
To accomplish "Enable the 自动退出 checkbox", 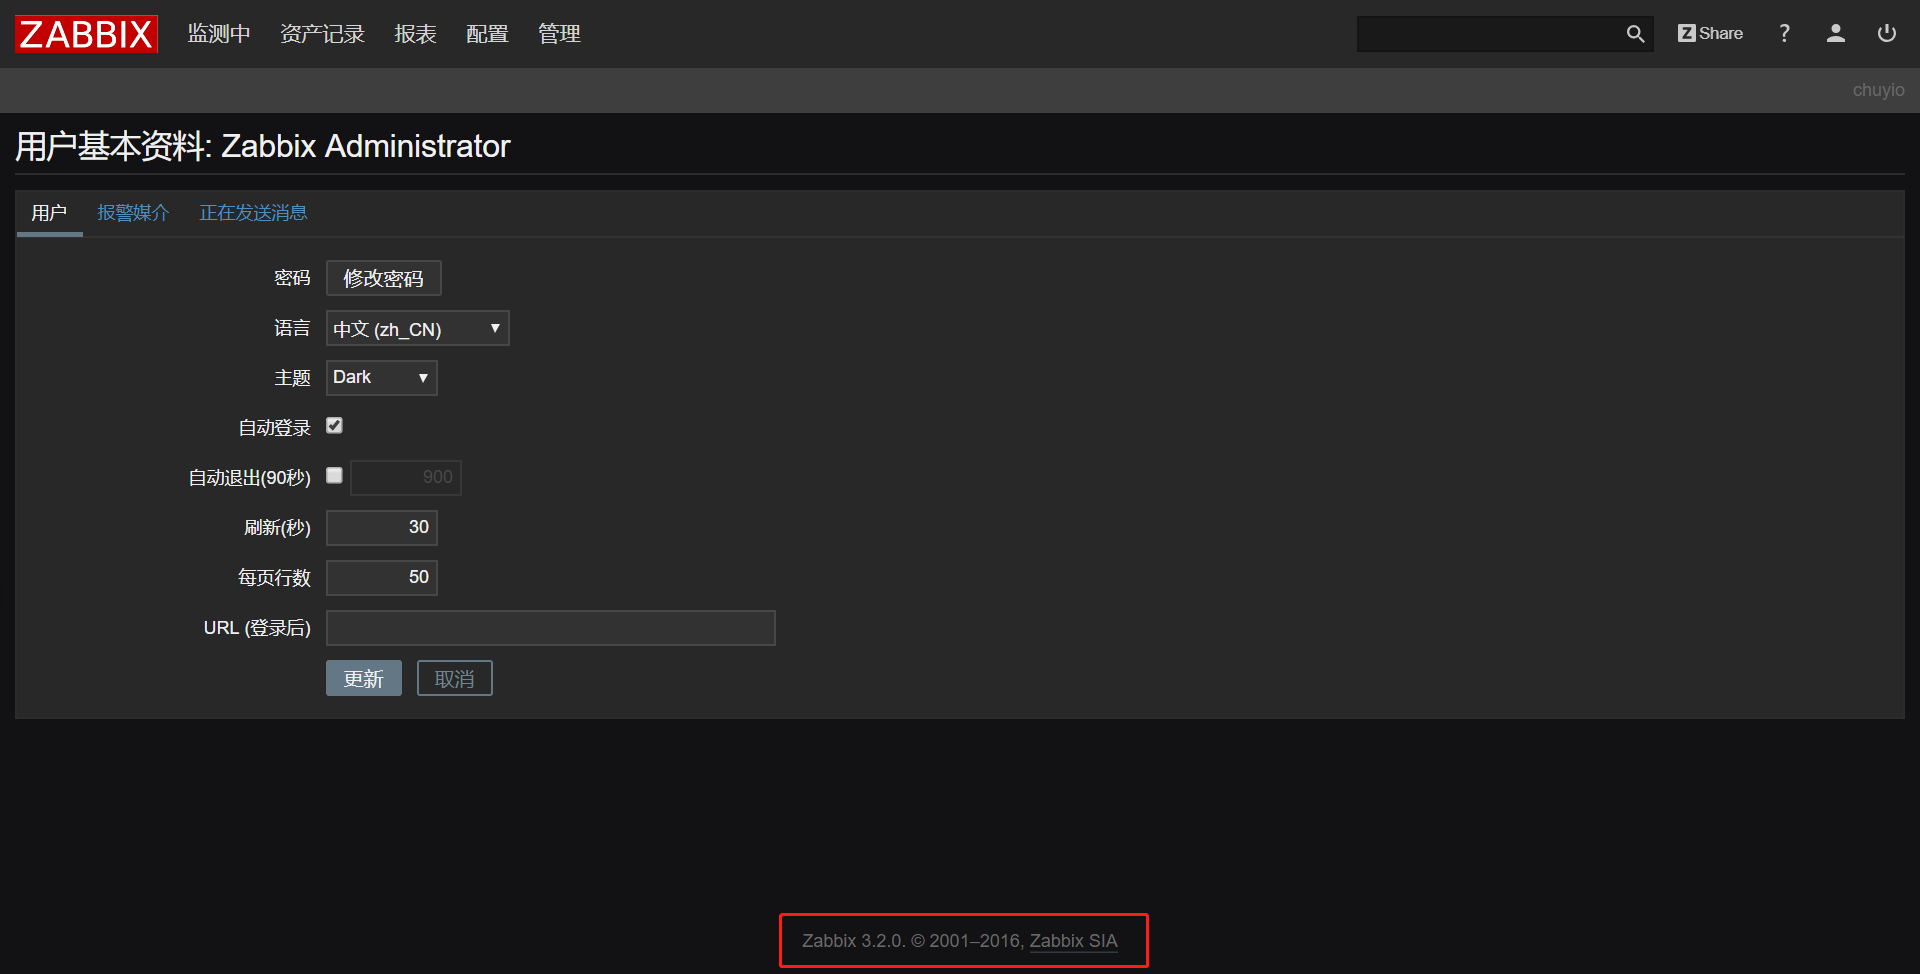I will tap(335, 476).
